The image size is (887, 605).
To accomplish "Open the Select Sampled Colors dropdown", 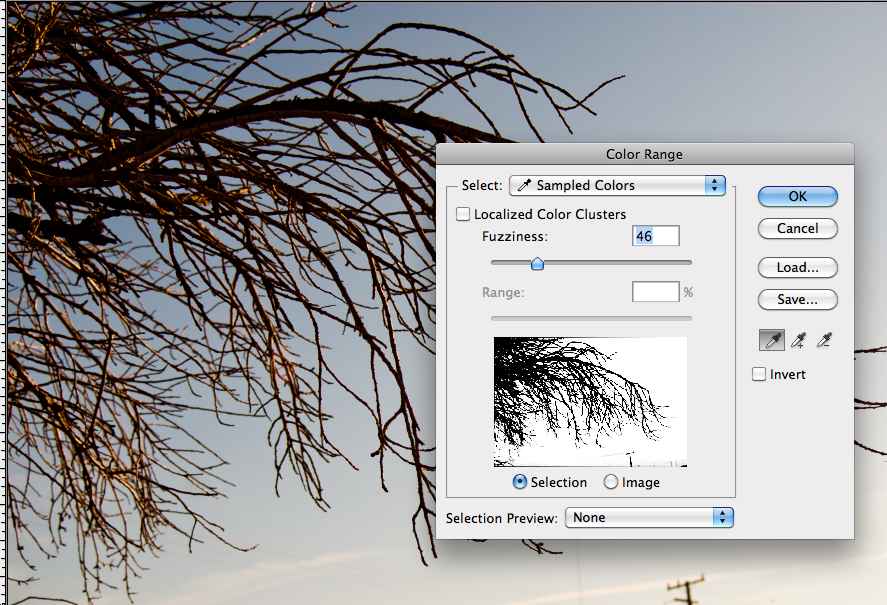I will pyautogui.click(x=617, y=185).
